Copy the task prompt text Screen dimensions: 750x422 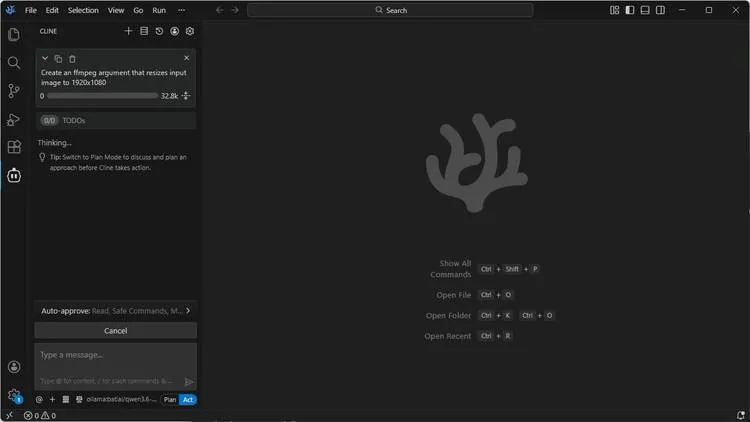(x=58, y=59)
